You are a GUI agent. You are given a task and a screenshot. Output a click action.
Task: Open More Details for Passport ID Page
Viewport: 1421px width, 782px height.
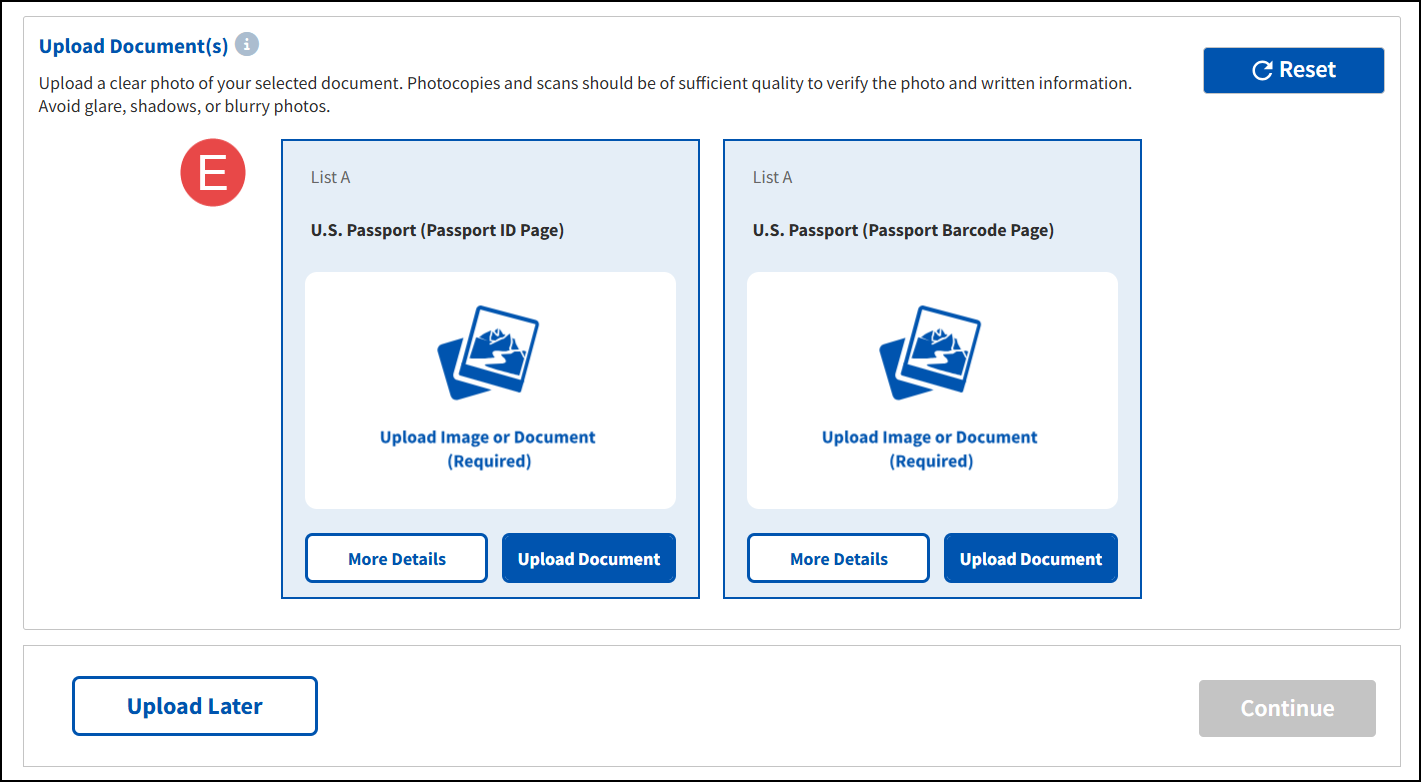click(396, 558)
